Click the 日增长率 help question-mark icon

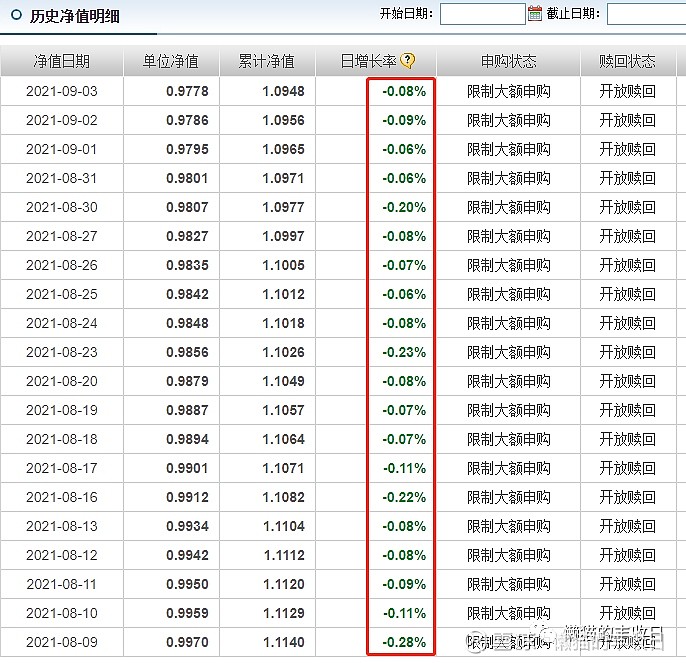408,60
